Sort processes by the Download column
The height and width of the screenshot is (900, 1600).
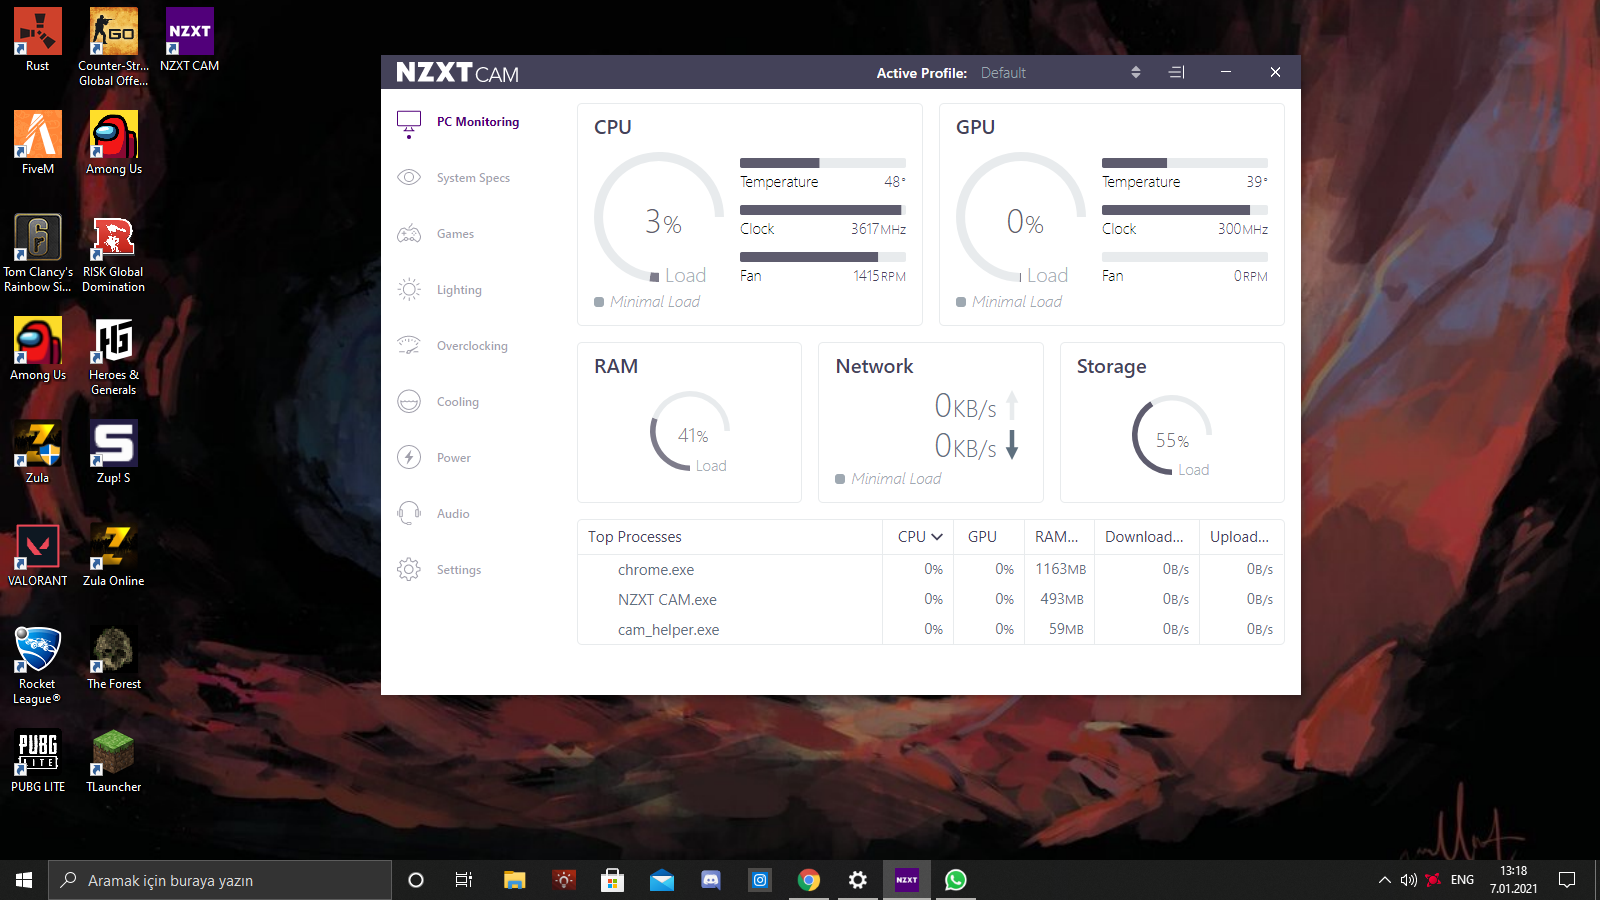tap(1144, 537)
